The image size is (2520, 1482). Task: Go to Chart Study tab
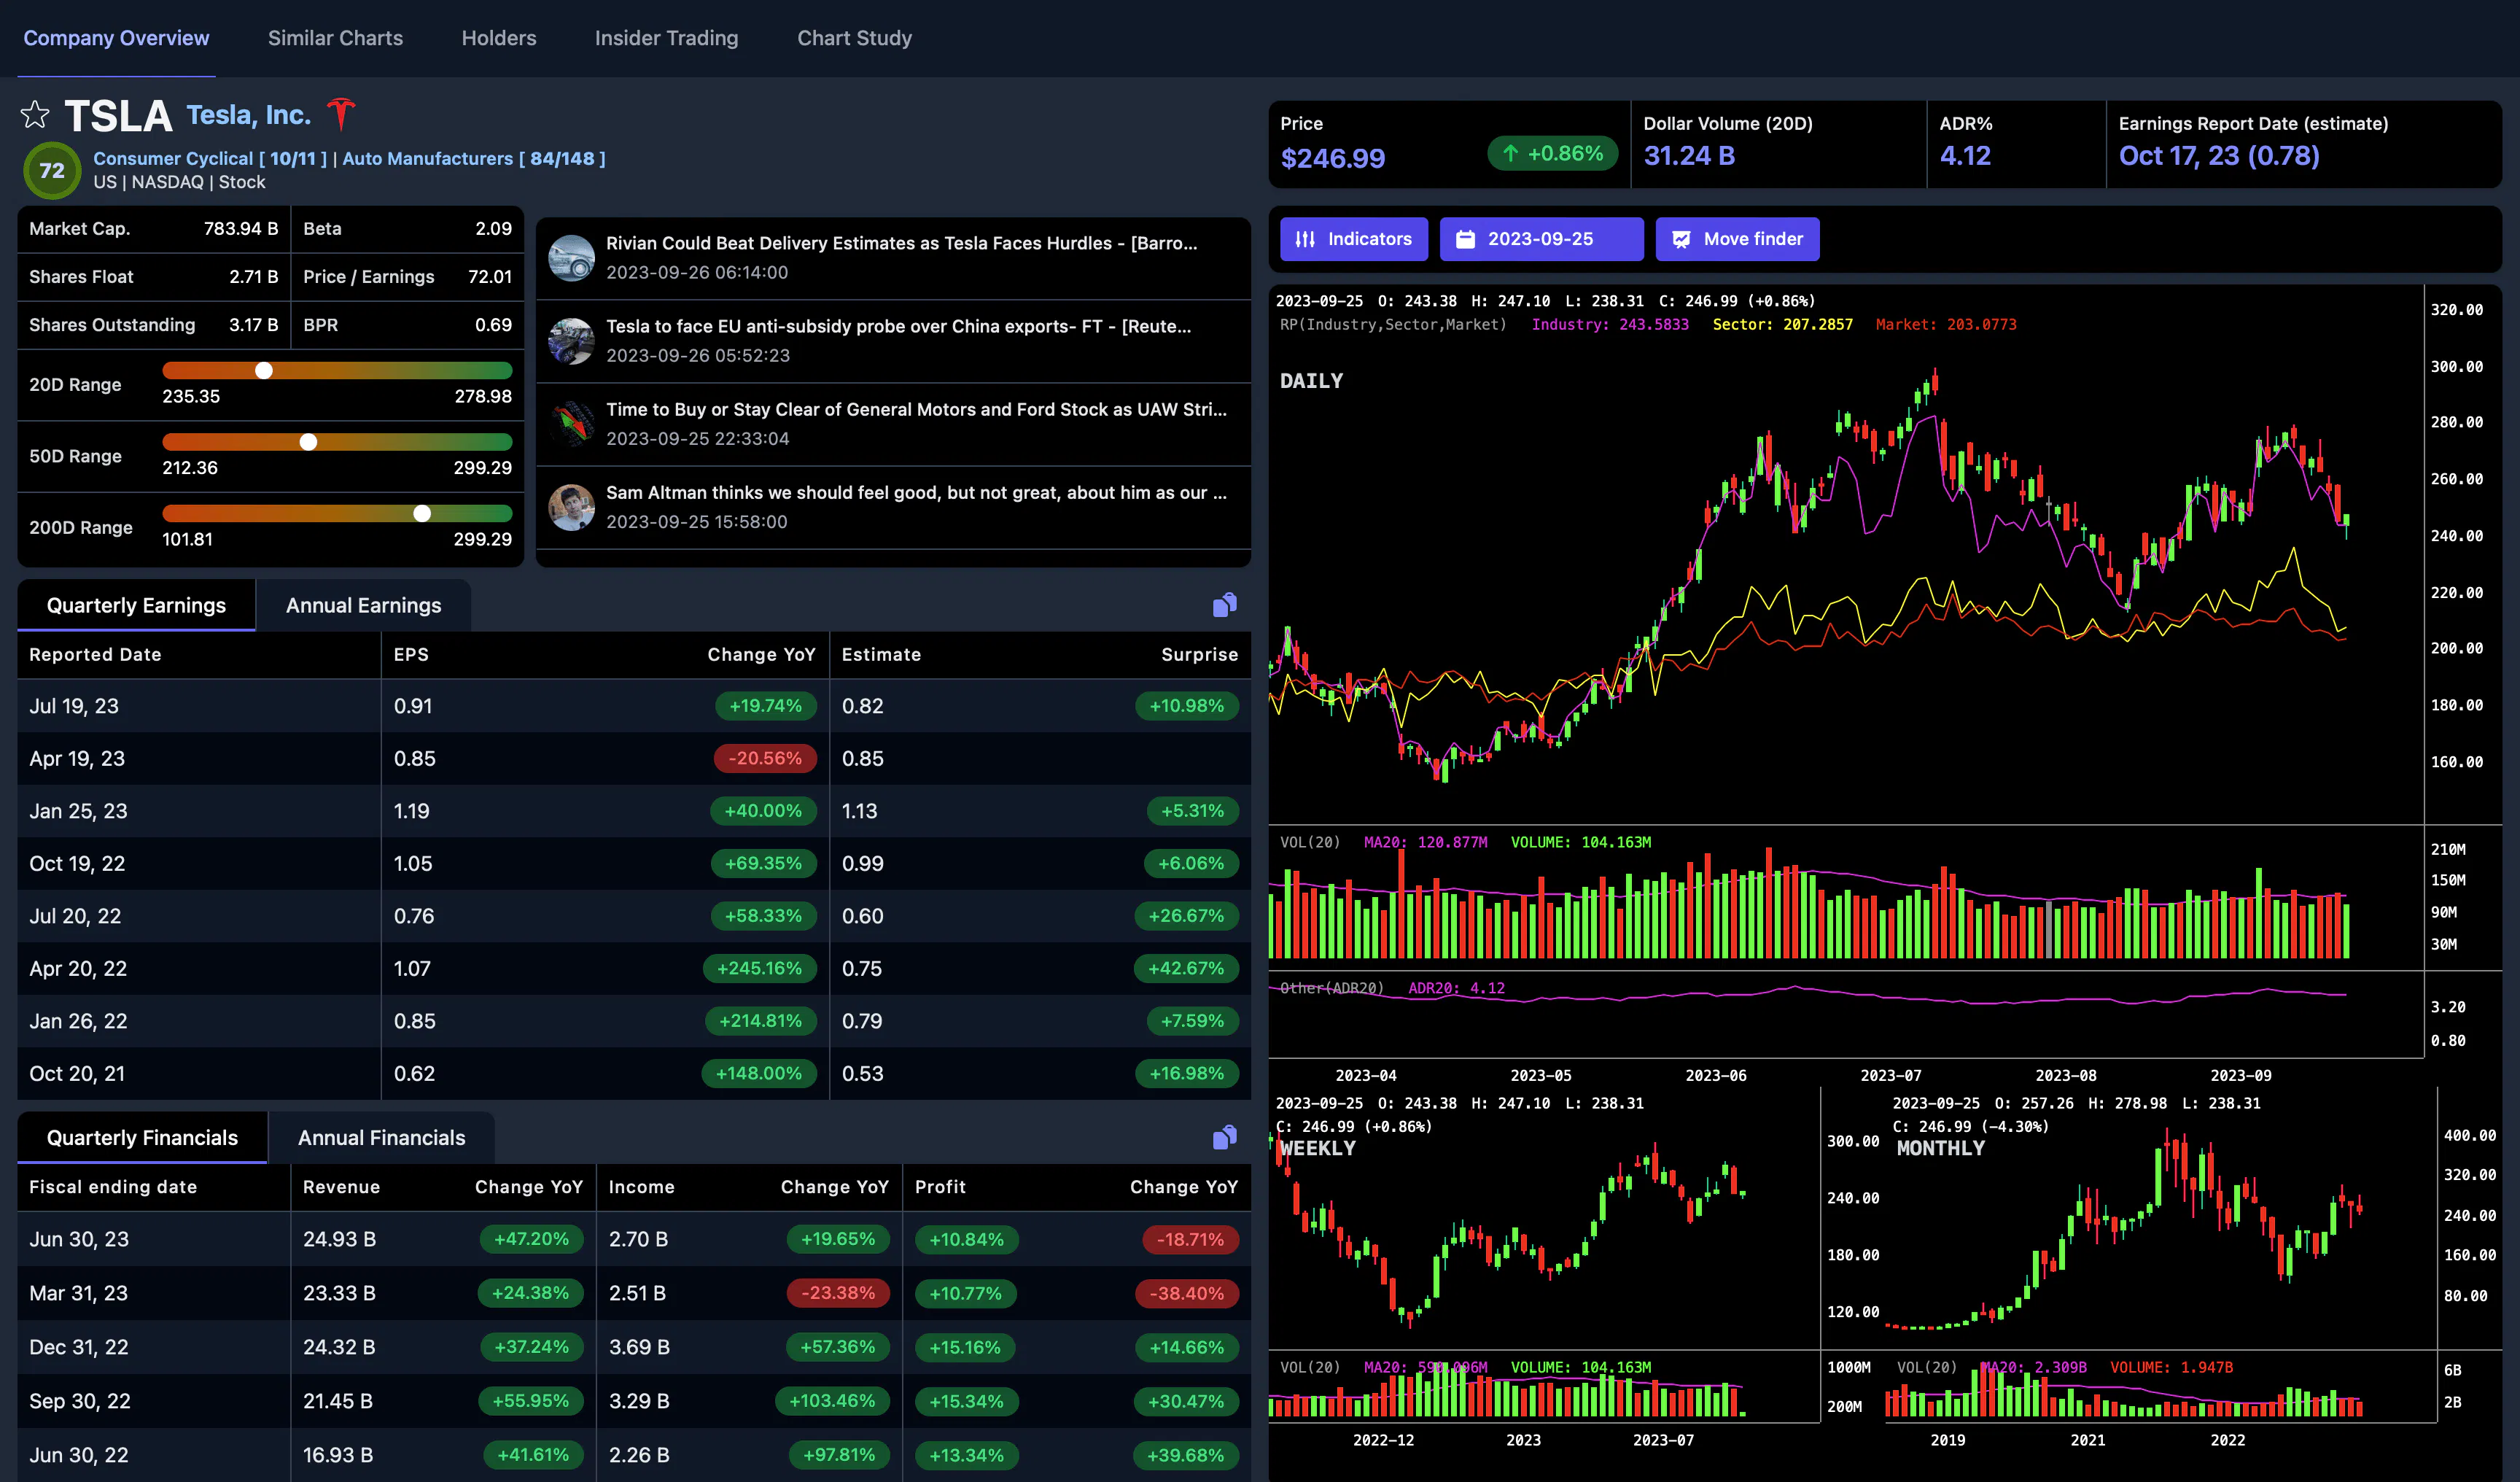point(854,38)
